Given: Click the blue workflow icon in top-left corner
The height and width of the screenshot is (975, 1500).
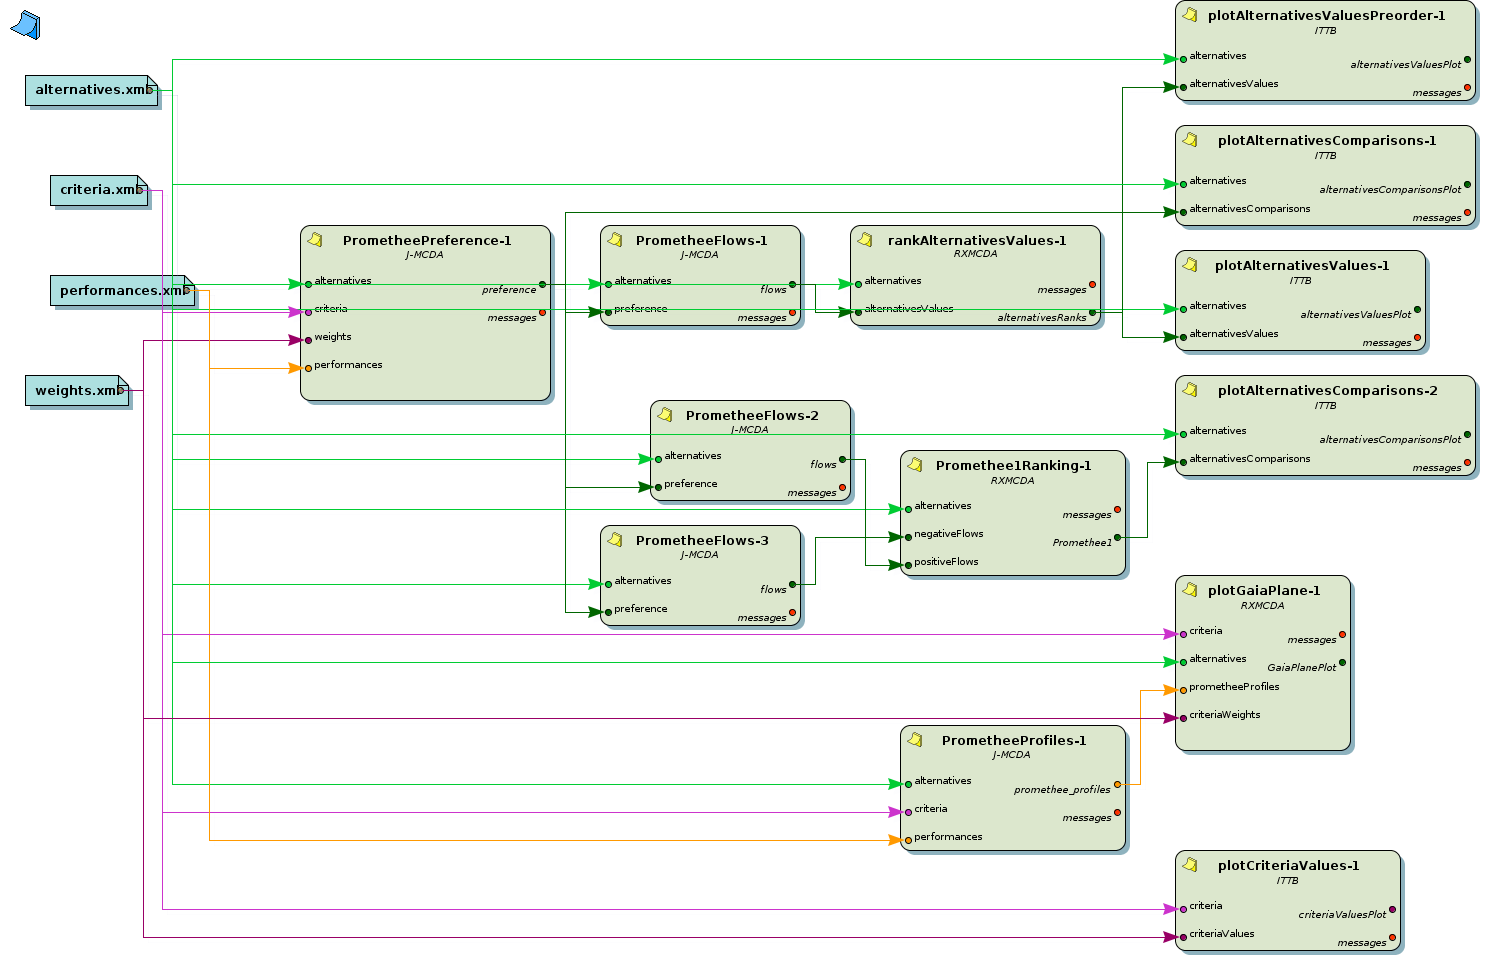Looking at the screenshot, I should [x=26, y=25].
